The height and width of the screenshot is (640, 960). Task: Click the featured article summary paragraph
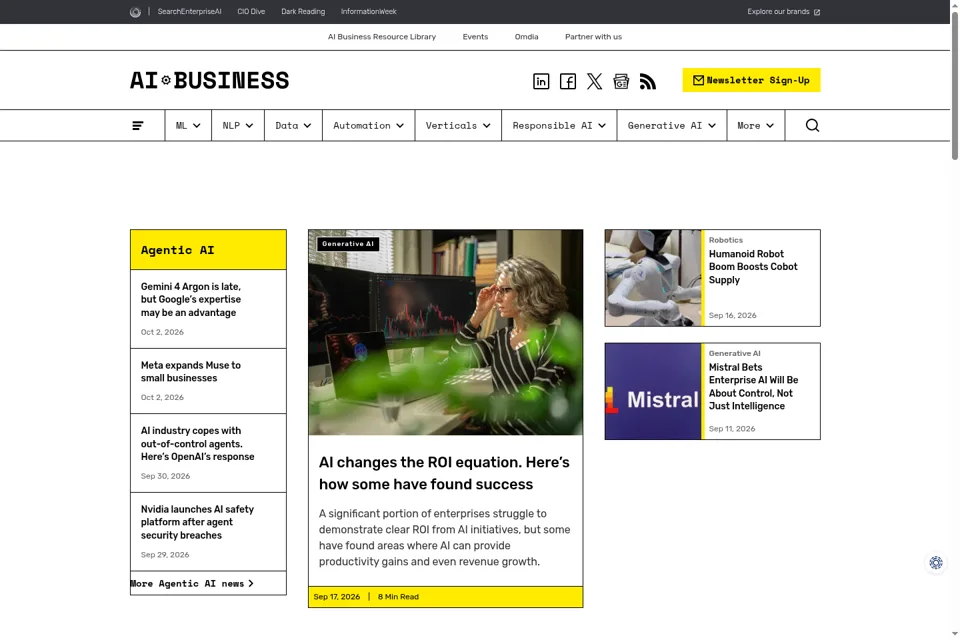coord(444,538)
